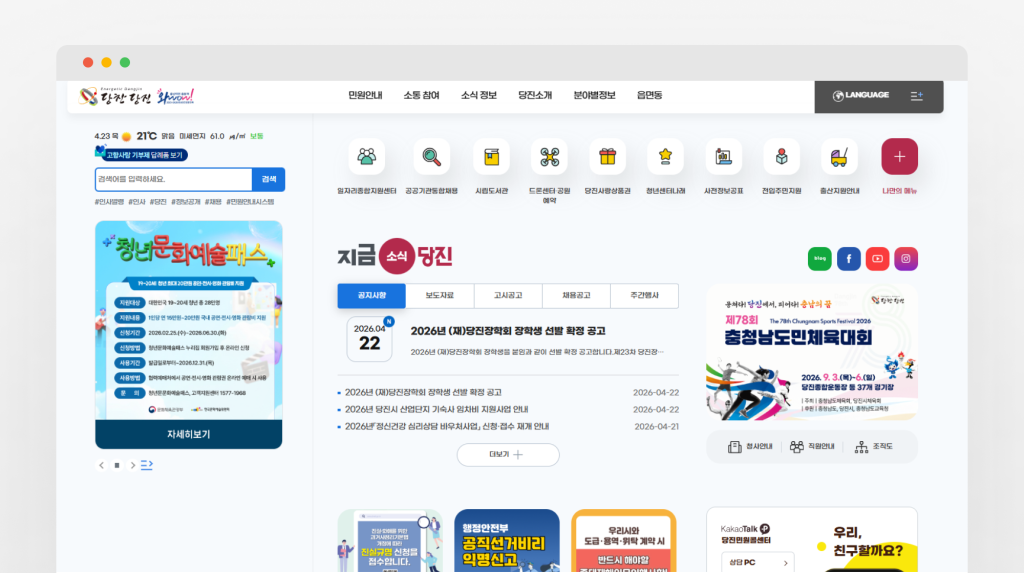Click the 출산지원안내 stroller icon
1024x573 pixels.
[x=839, y=157]
